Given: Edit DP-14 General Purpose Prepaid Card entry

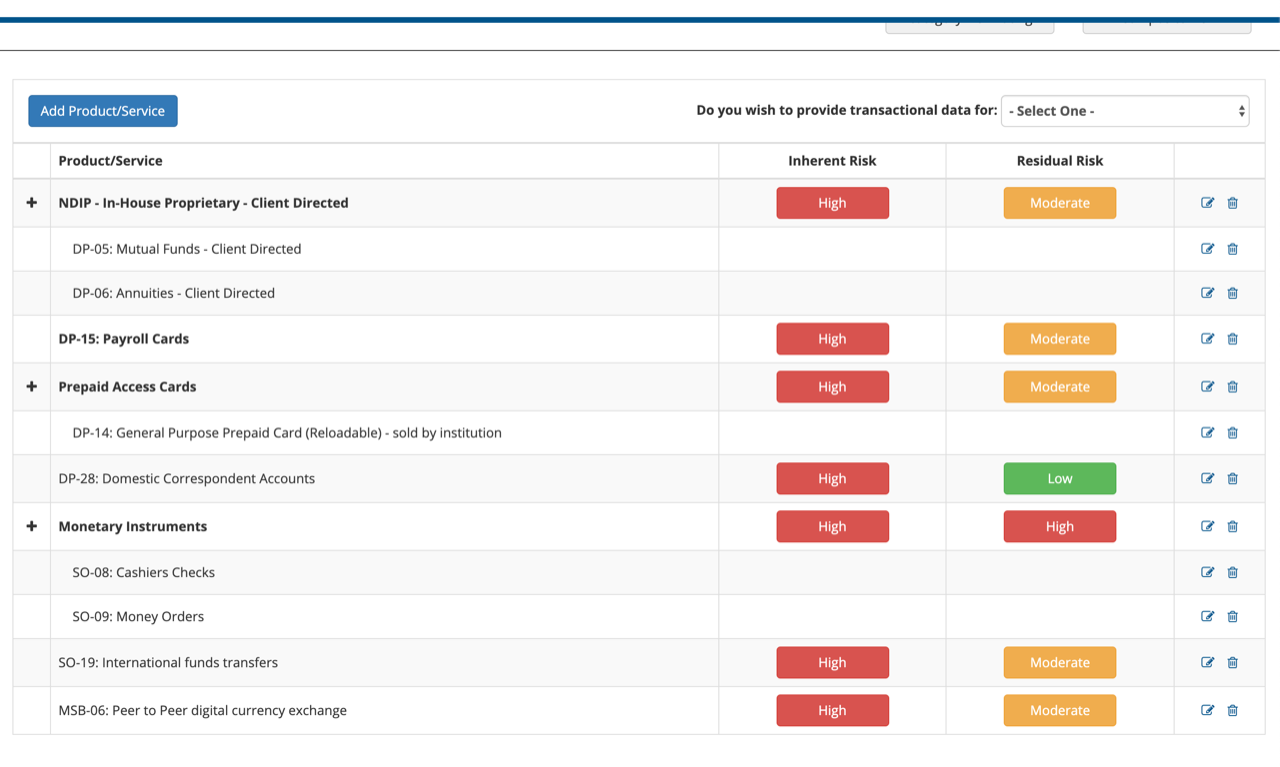Looking at the screenshot, I should (1207, 432).
